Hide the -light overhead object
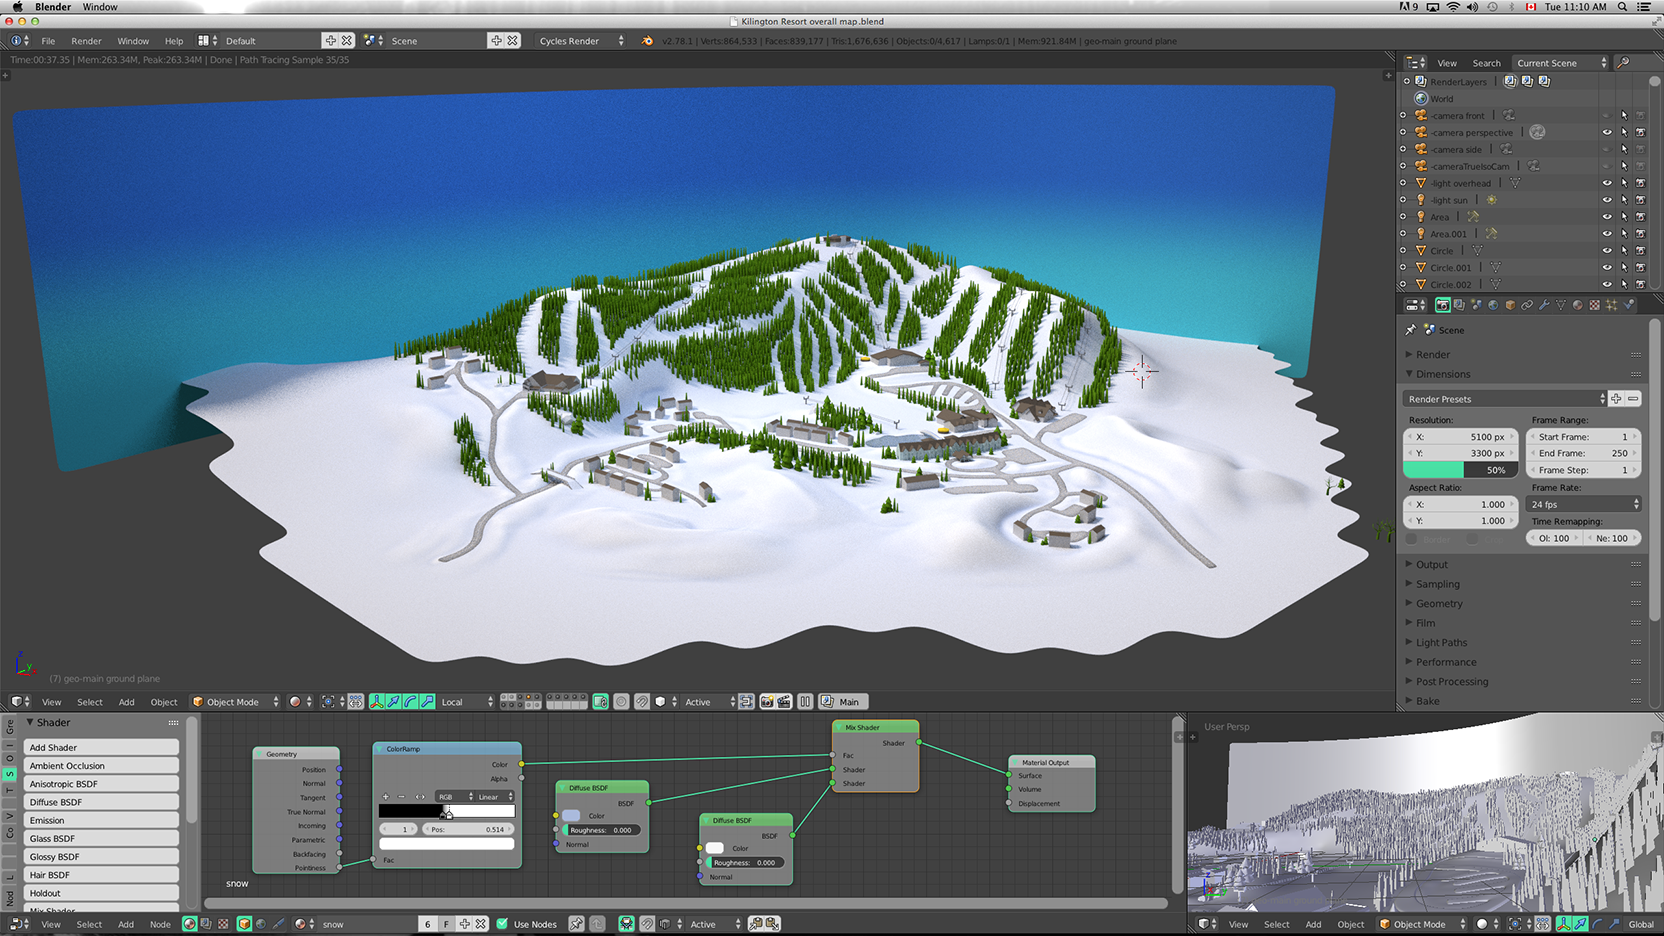 tap(1607, 183)
